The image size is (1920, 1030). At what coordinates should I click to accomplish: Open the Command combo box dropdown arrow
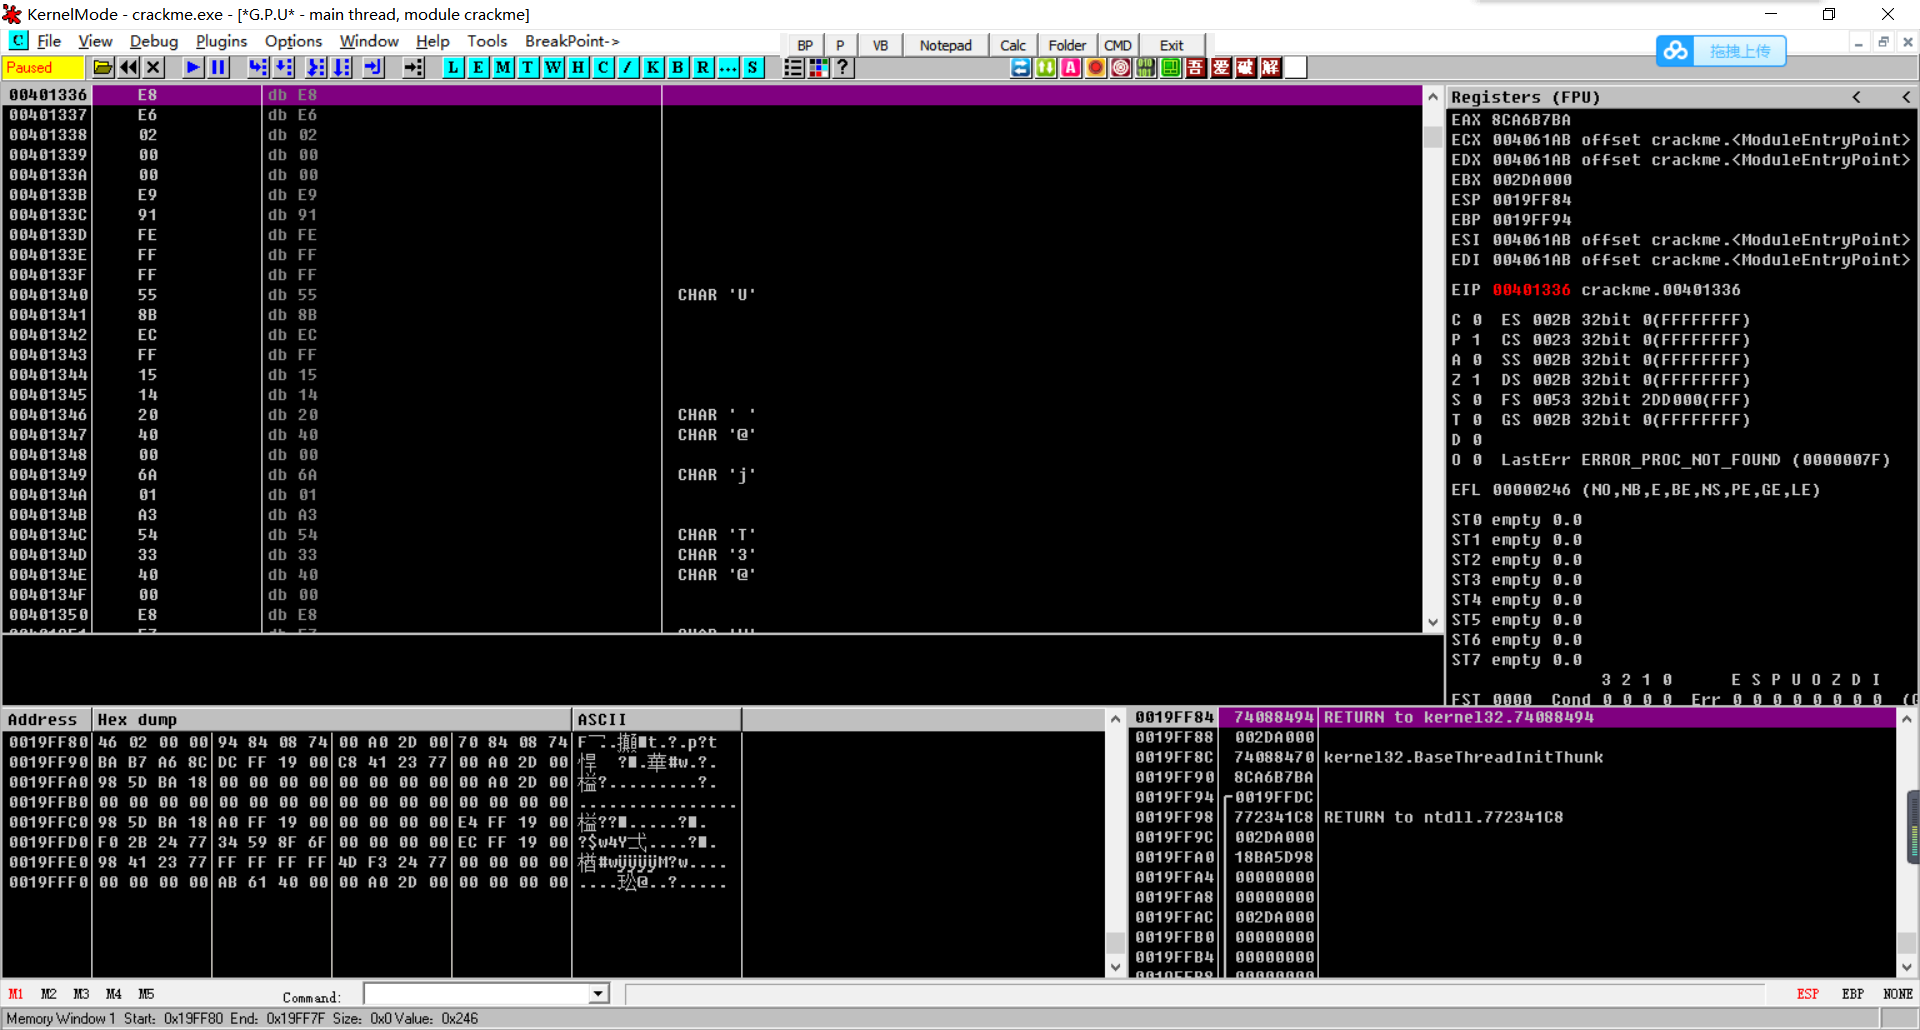coord(598,994)
